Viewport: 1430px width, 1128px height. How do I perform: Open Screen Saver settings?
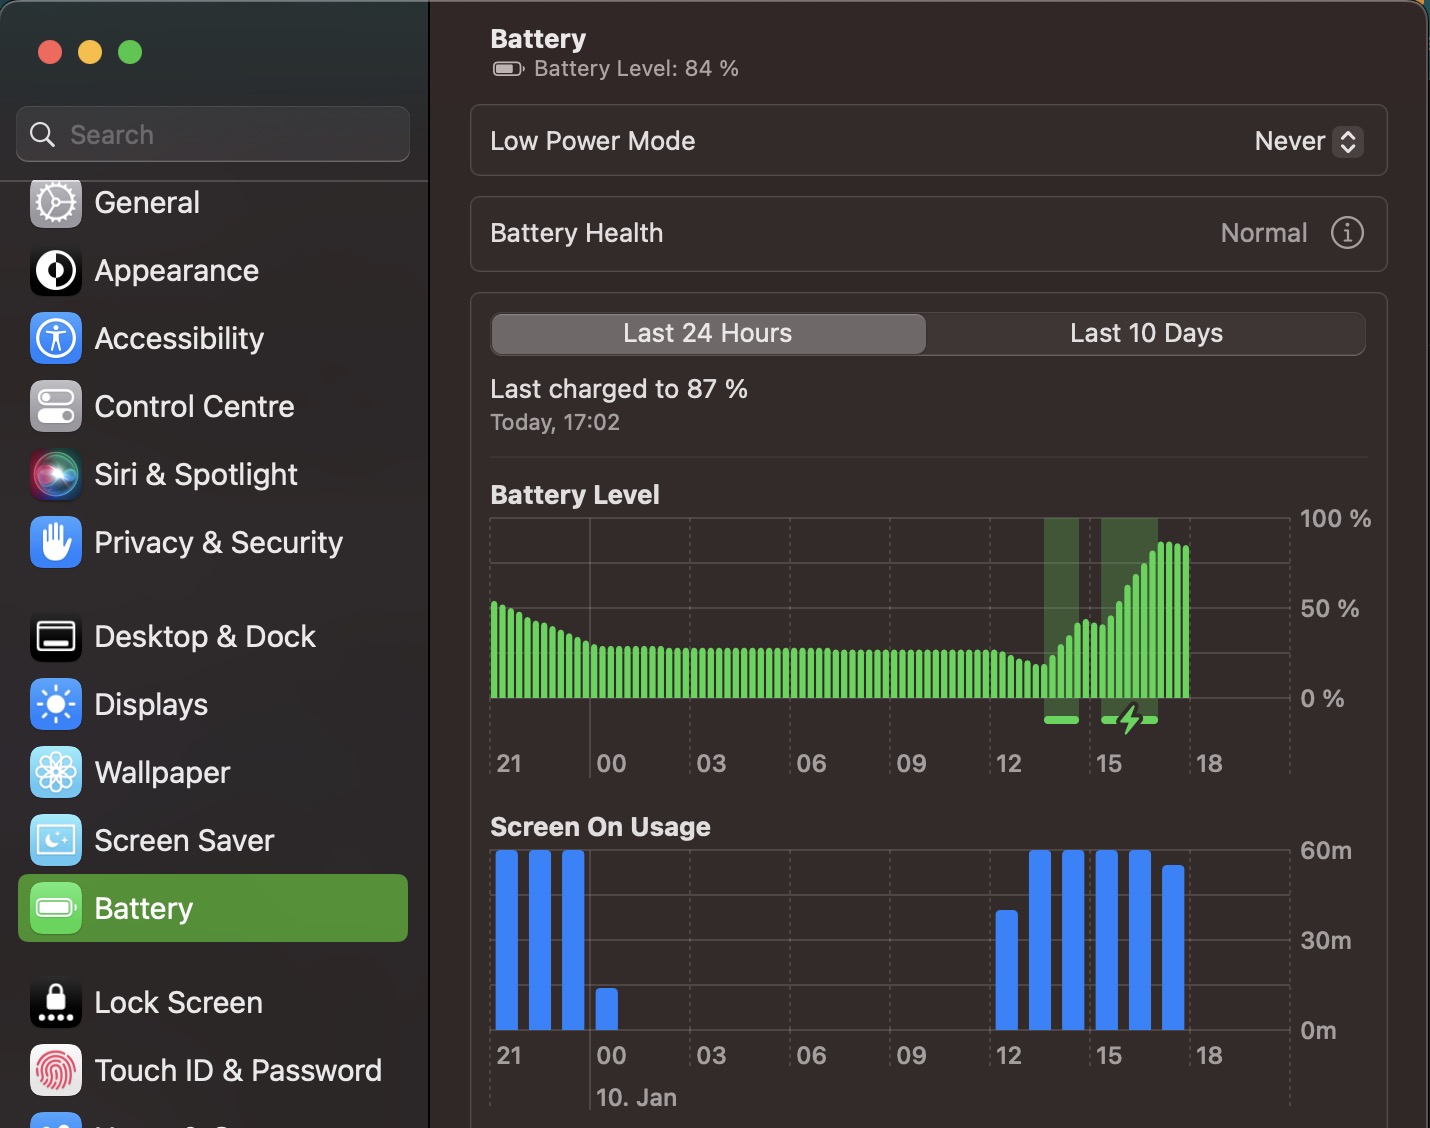tap(184, 841)
